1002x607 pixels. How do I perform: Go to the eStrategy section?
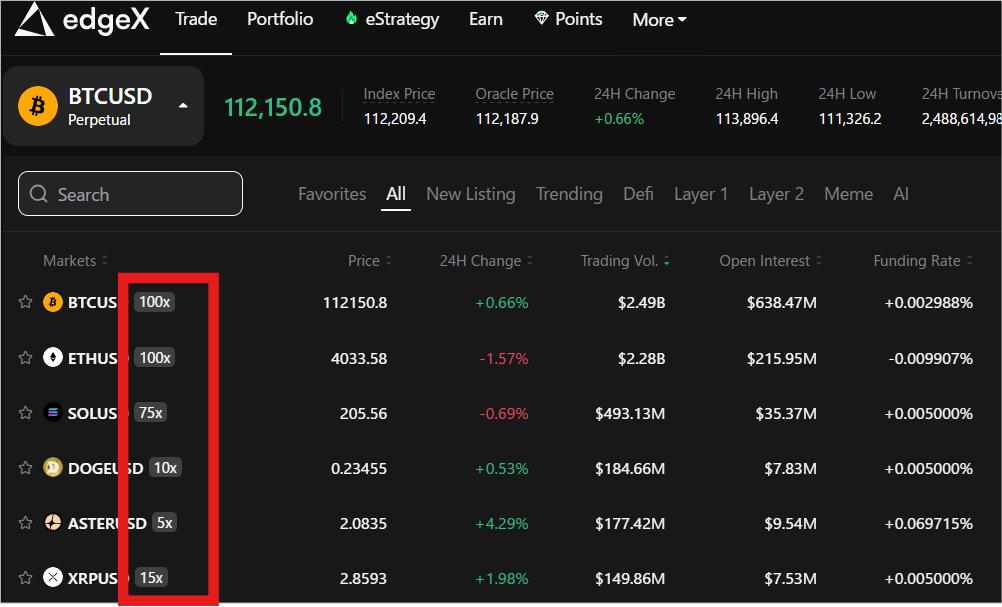click(392, 20)
